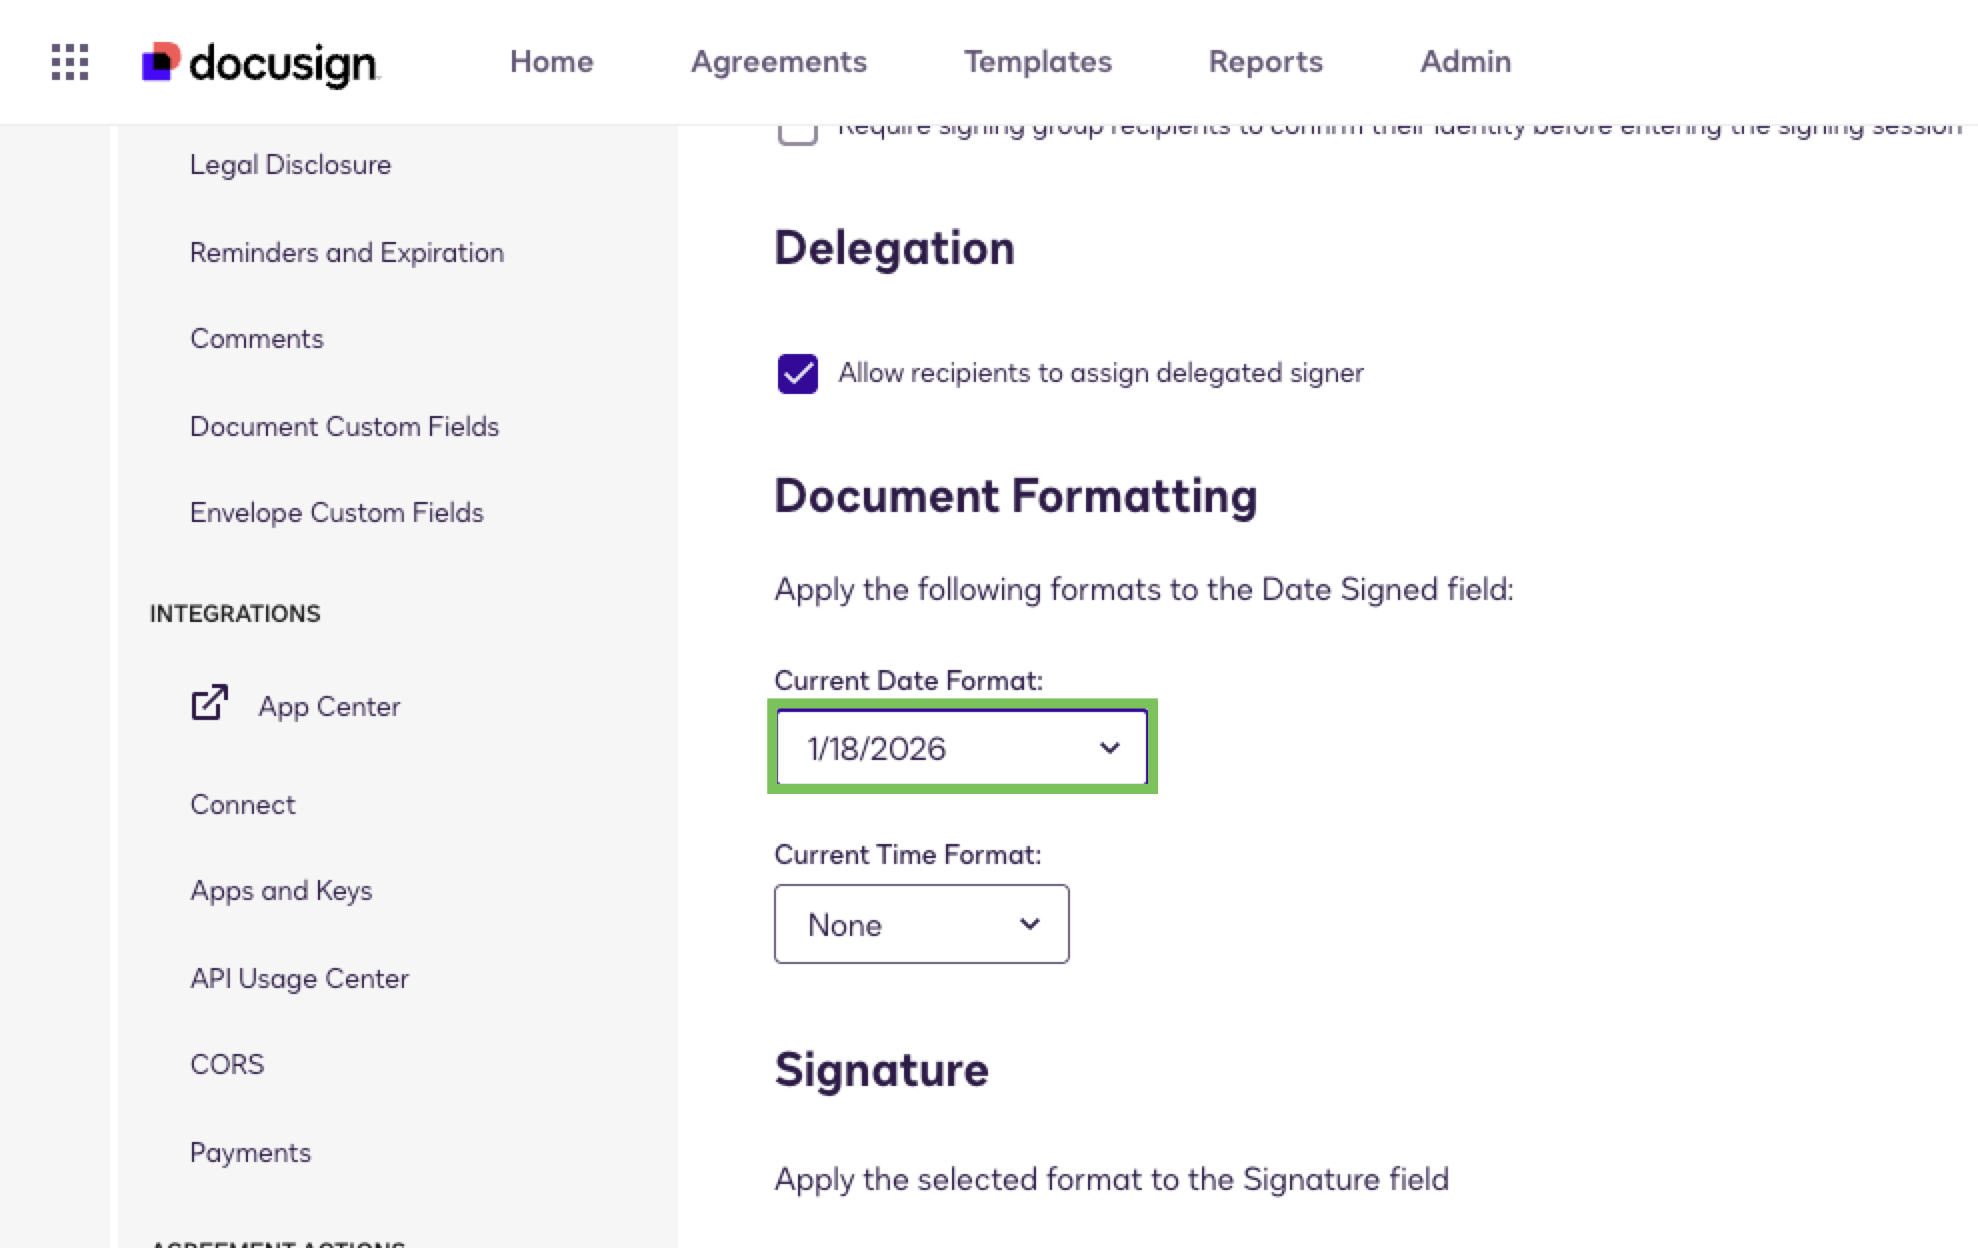Open the Connect integration page
Image resolution: width=1978 pixels, height=1248 pixels.
tap(242, 804)
